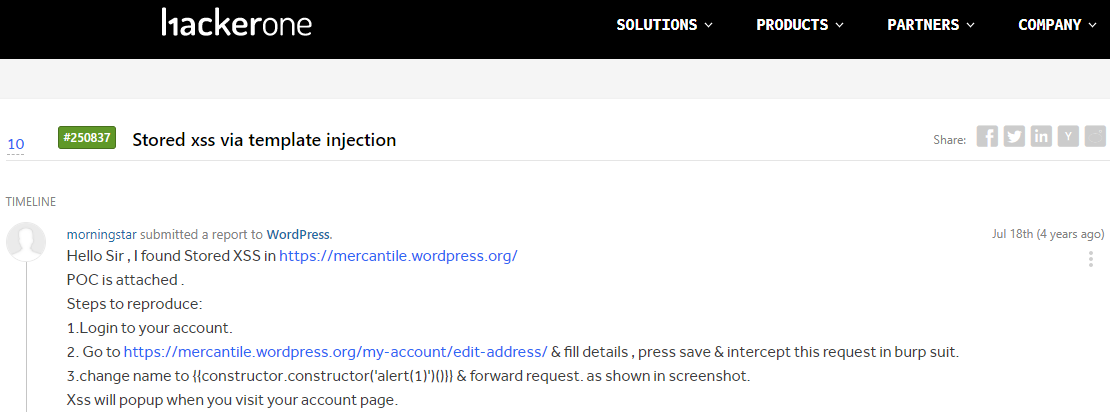This screenshot has width=1110, height=412.
Task: Expand the Partners dropdown menu
Action: pyautogui.click(x=931, y=25)
